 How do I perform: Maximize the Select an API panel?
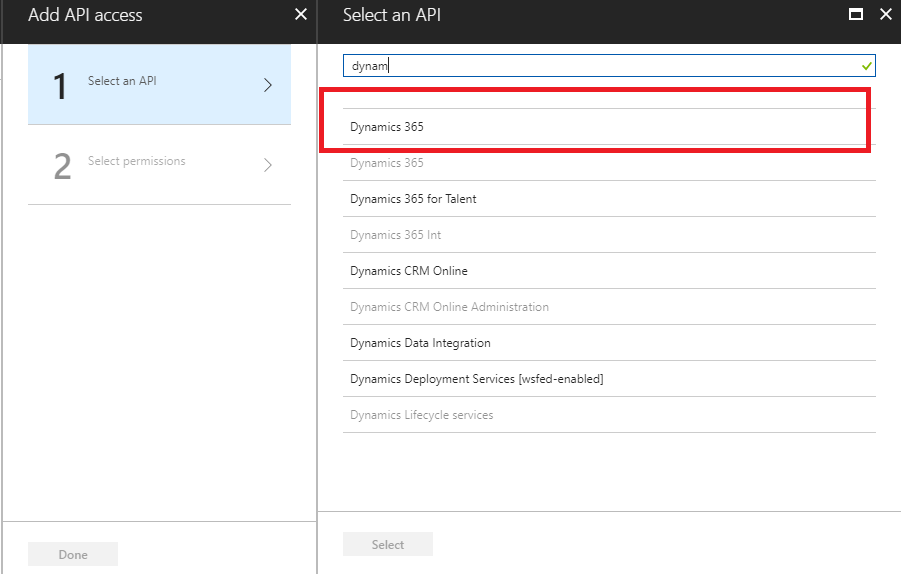(x=856, y=15)
